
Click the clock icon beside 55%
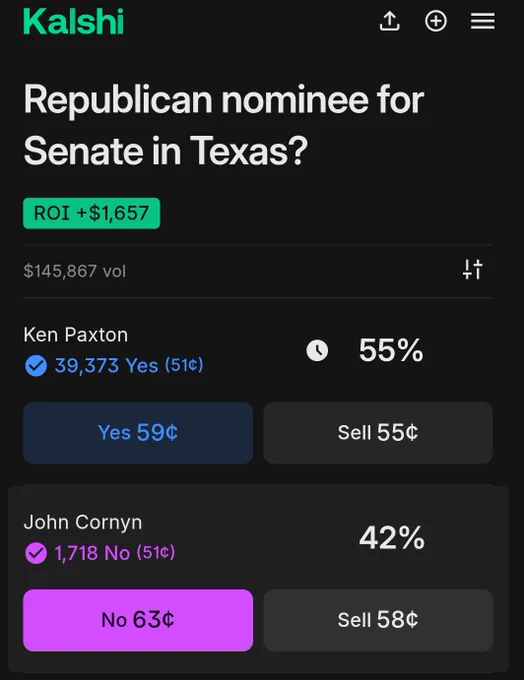coord(317,350)
